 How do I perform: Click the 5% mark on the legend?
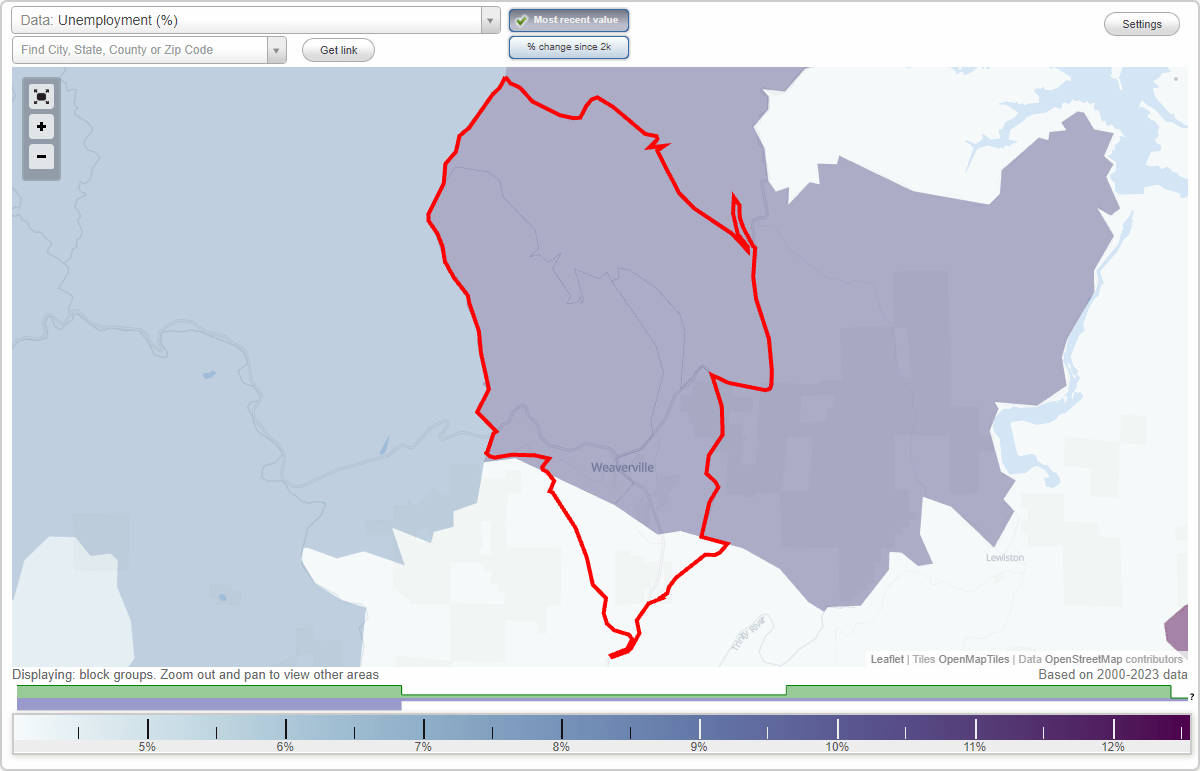(x=147, y=747)
